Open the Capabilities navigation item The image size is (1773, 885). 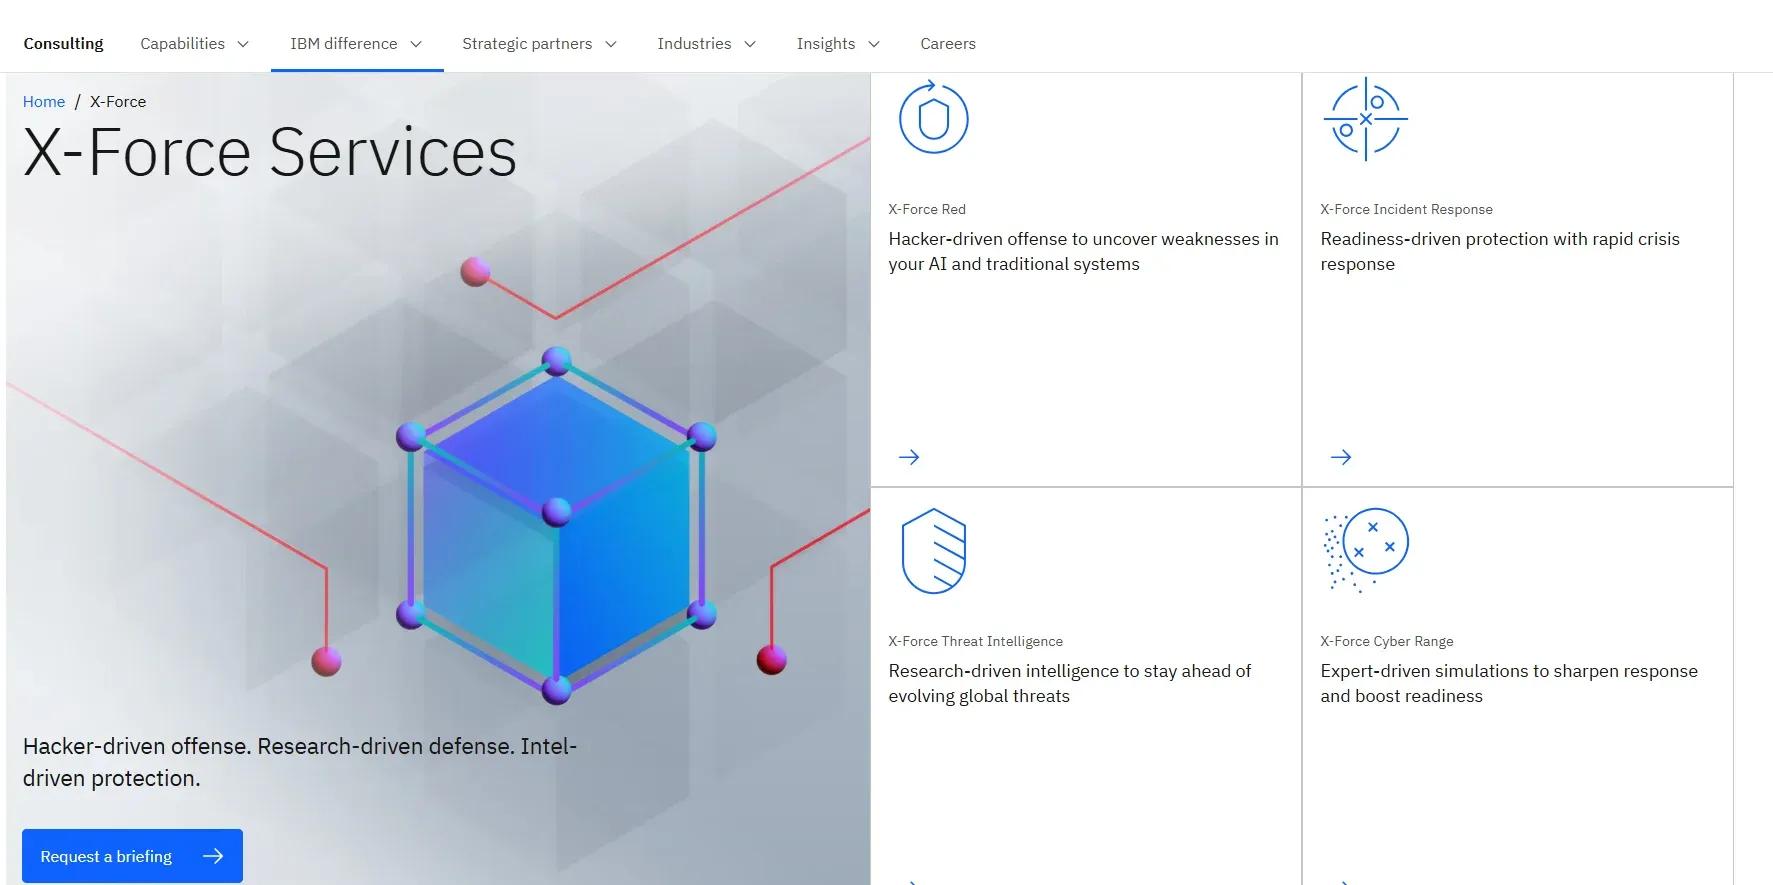point(194,44)
